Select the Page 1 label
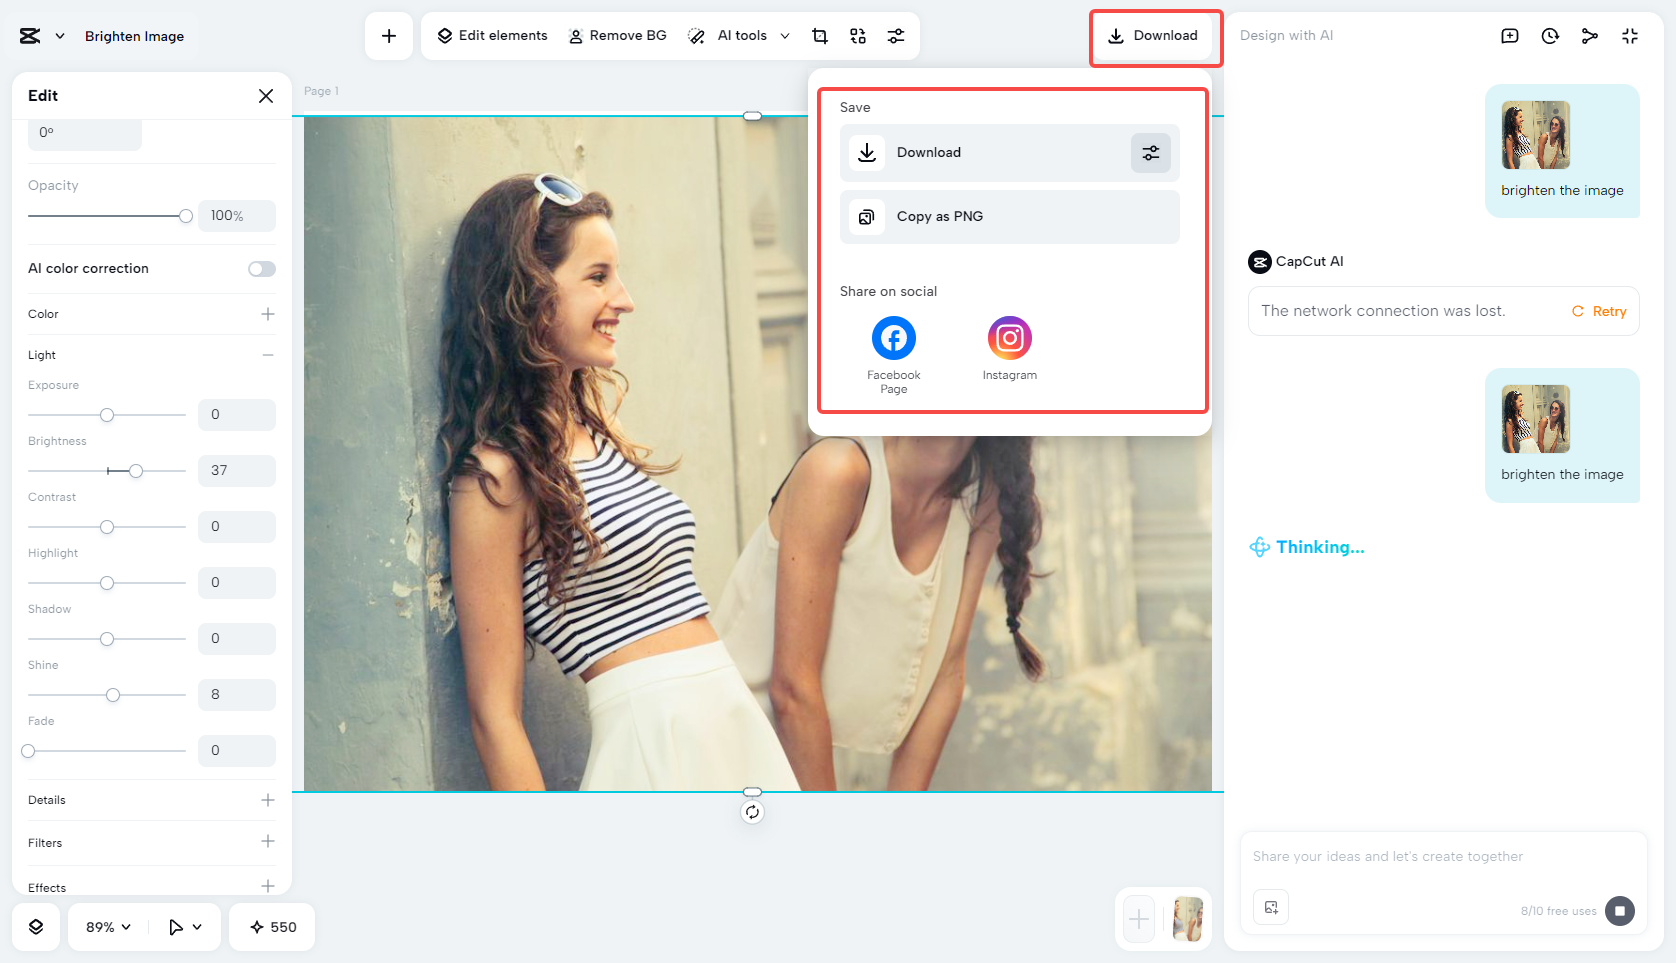The image size is (1676, 963). [x=321, y=91]
